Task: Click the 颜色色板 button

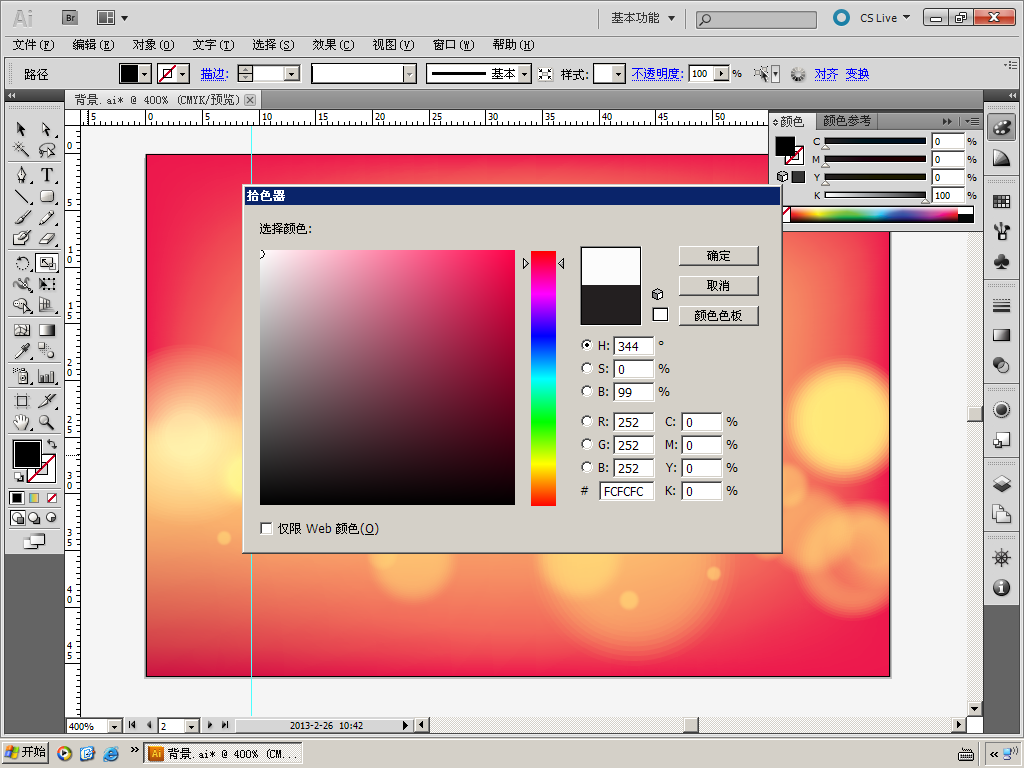Action: coord(718,316)
